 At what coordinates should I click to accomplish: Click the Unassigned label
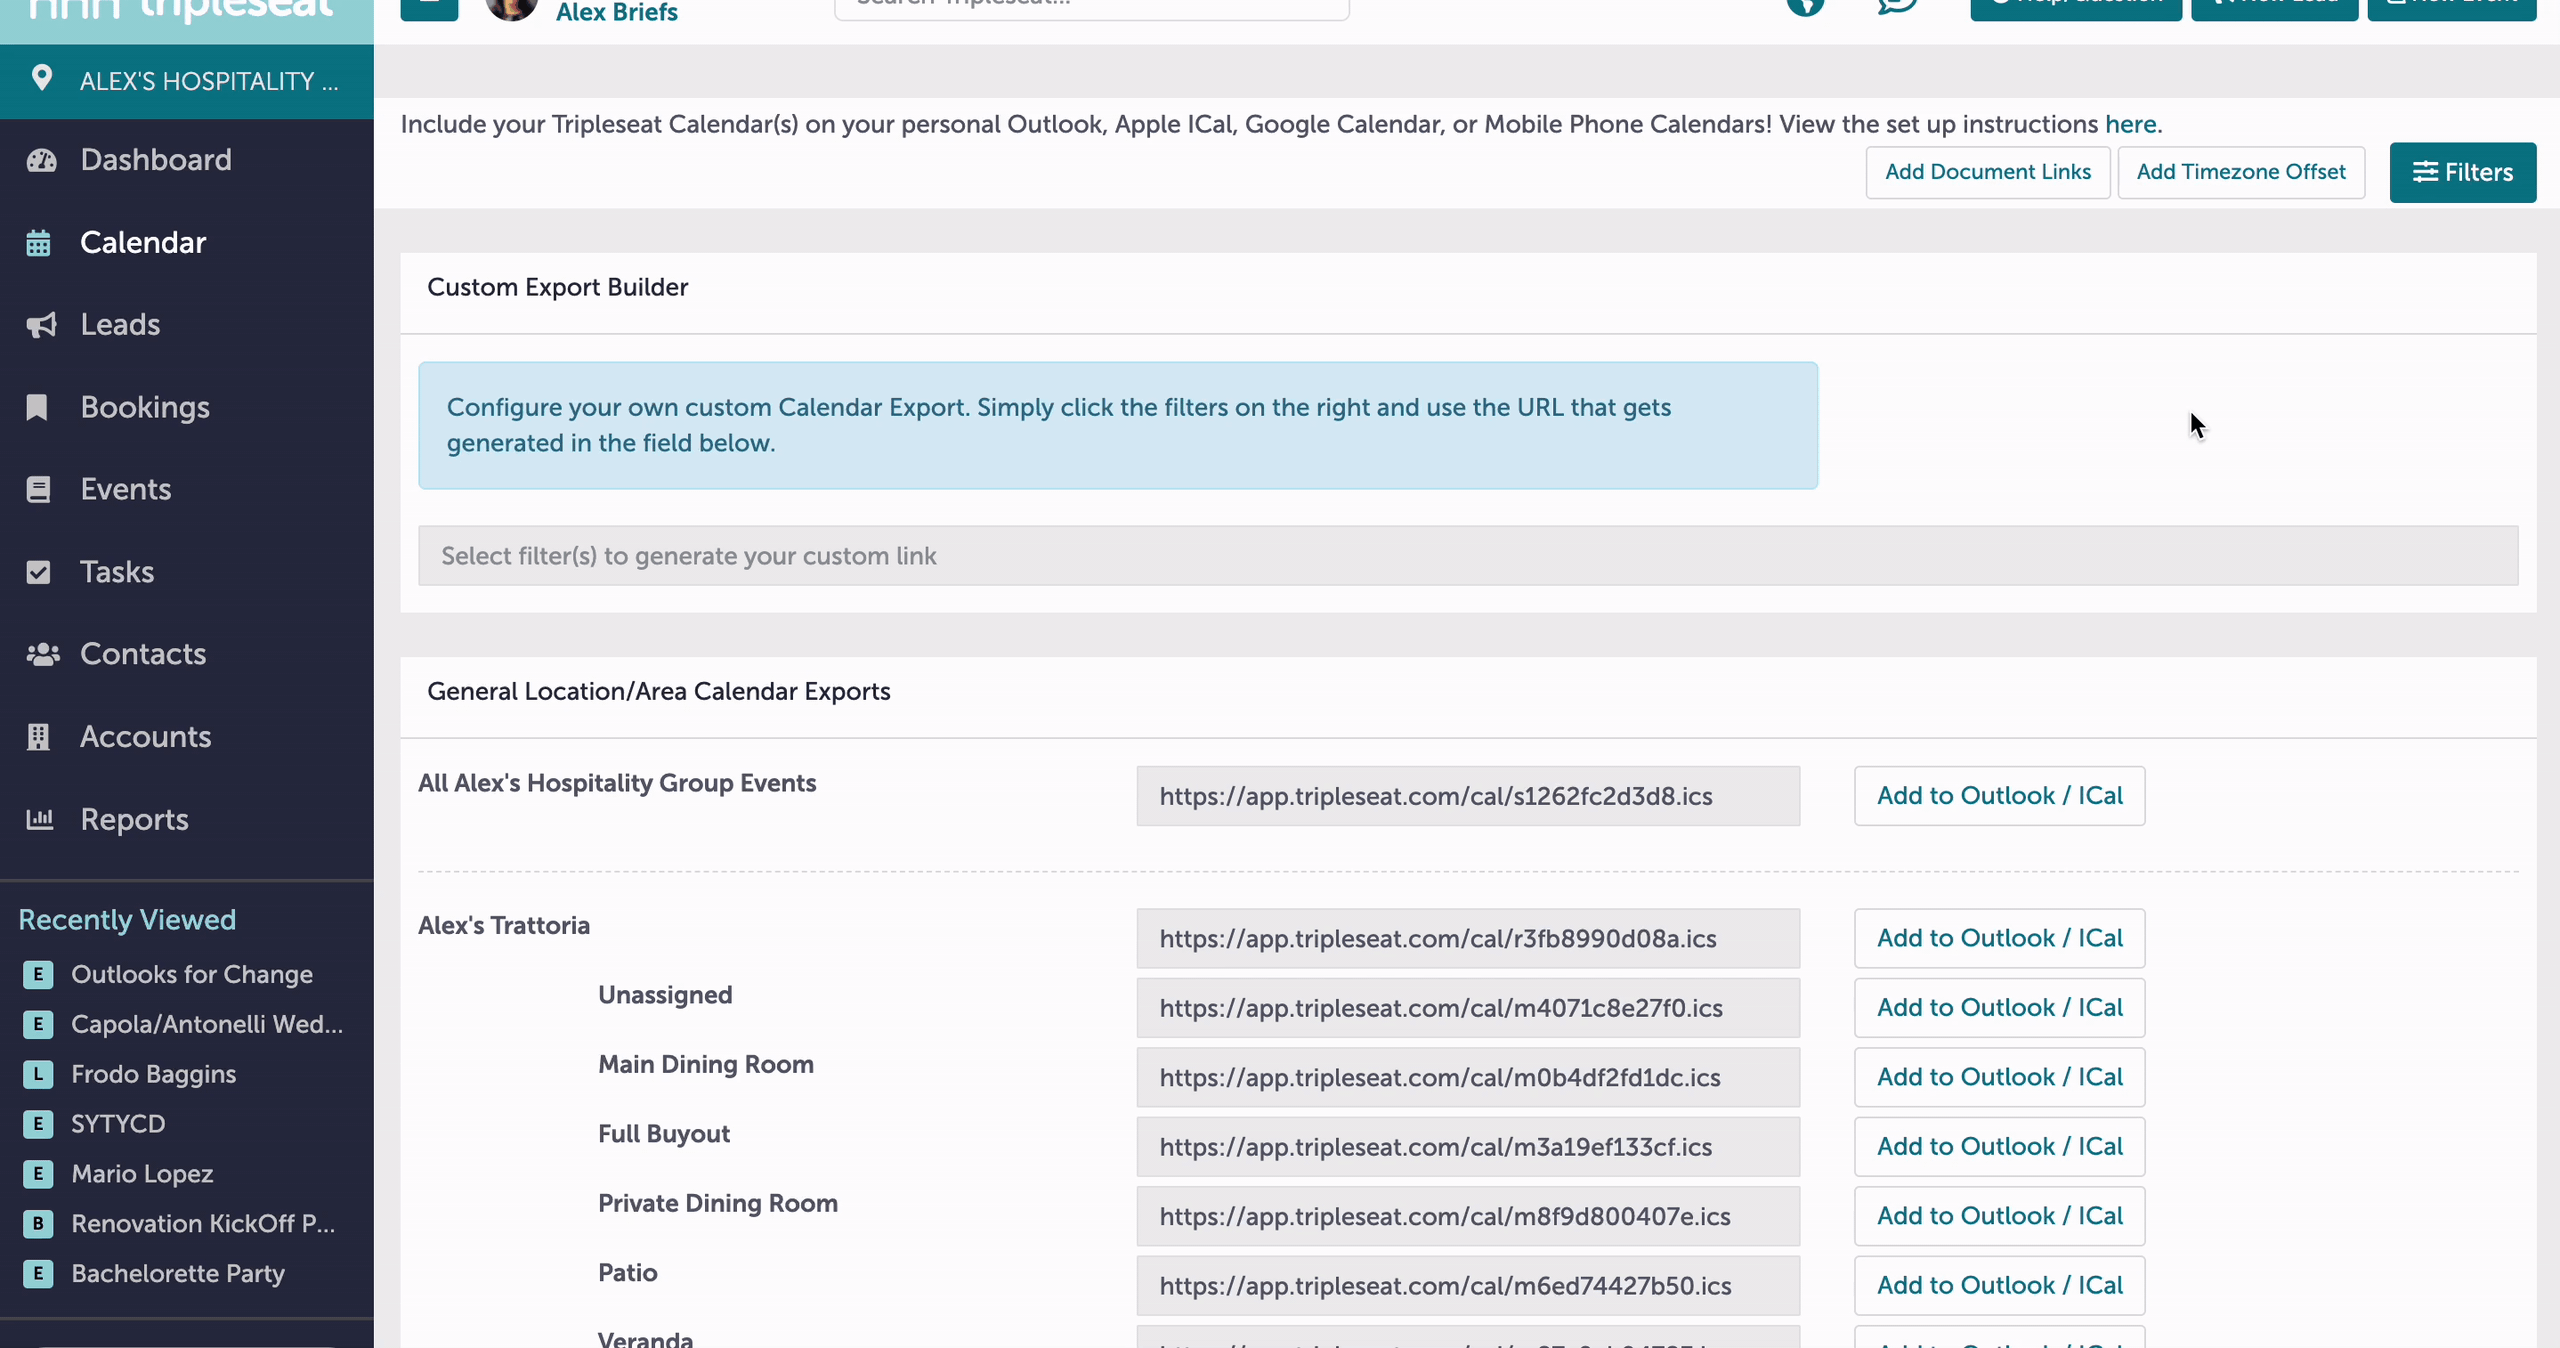tap(665, 995)
